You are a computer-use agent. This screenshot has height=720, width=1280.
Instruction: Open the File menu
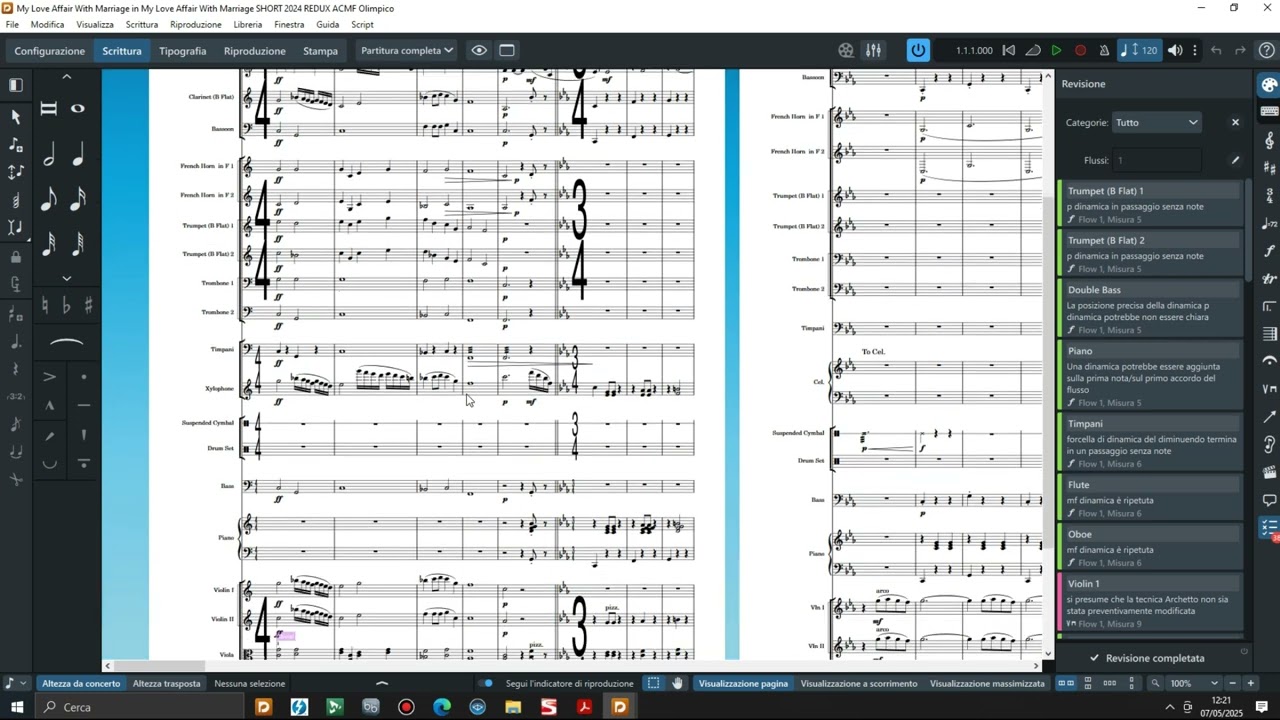coord(12,24)
